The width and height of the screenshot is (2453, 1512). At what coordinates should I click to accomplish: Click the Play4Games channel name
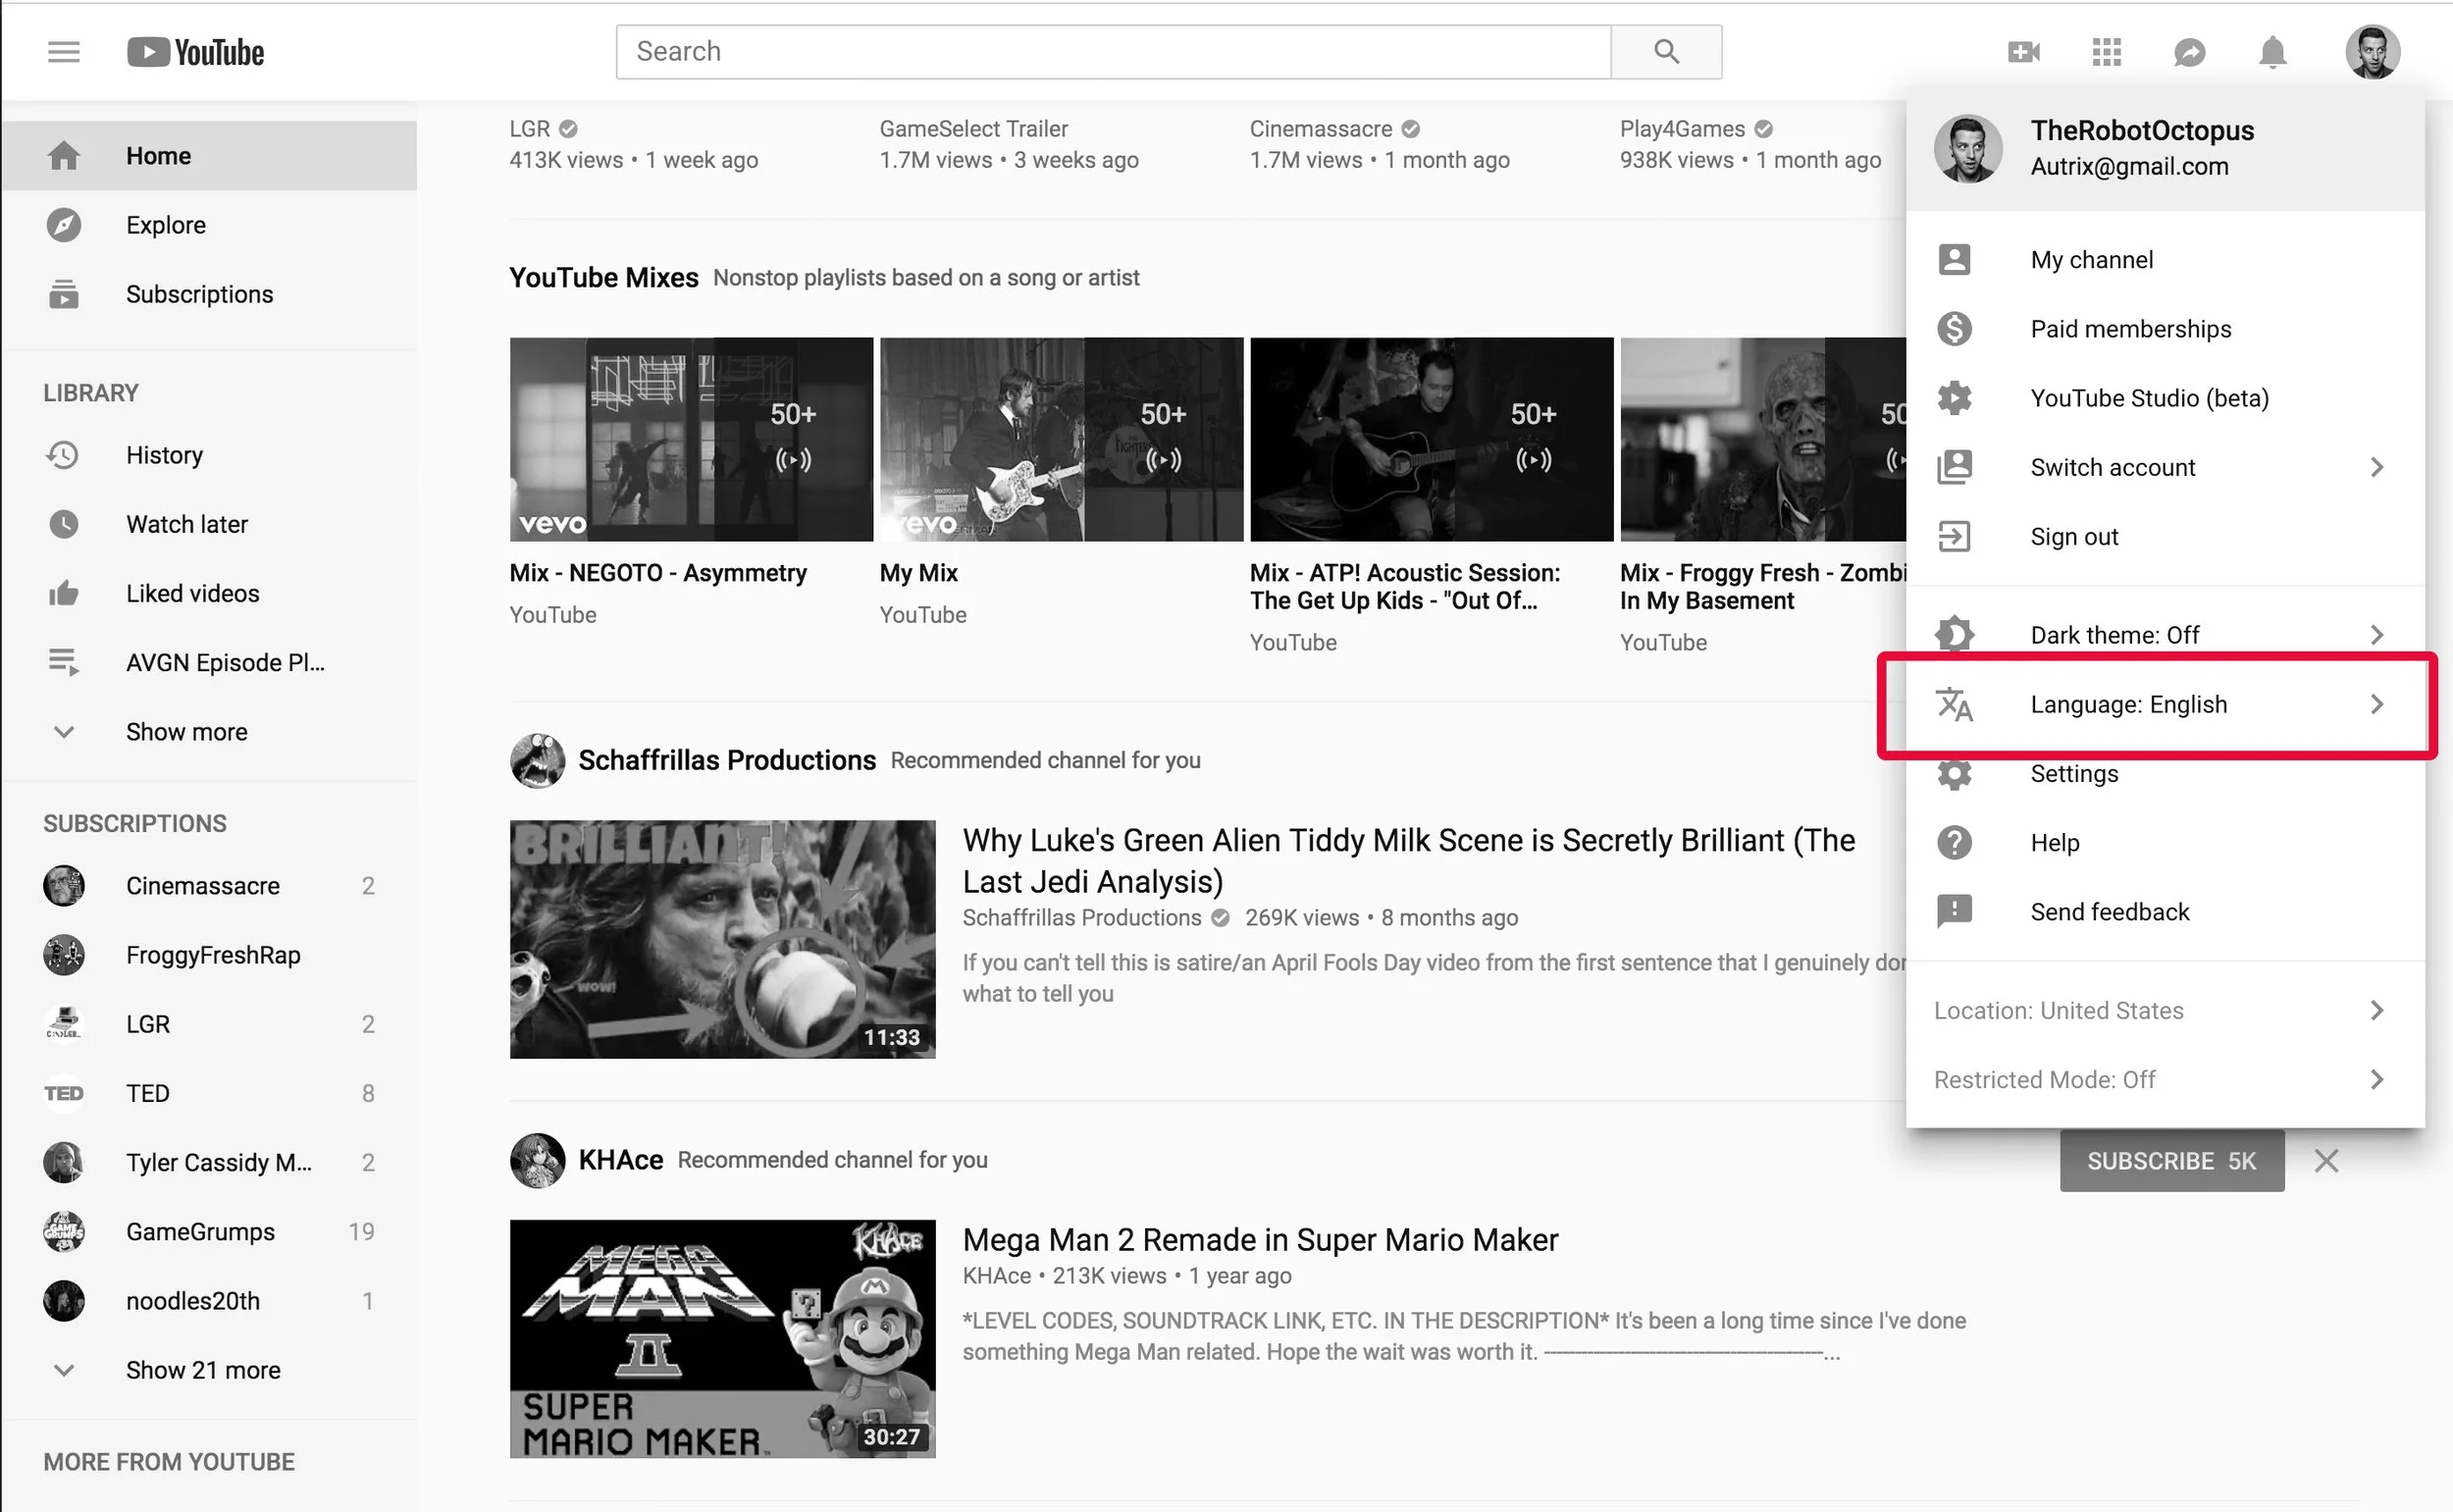coord(1682,129)
